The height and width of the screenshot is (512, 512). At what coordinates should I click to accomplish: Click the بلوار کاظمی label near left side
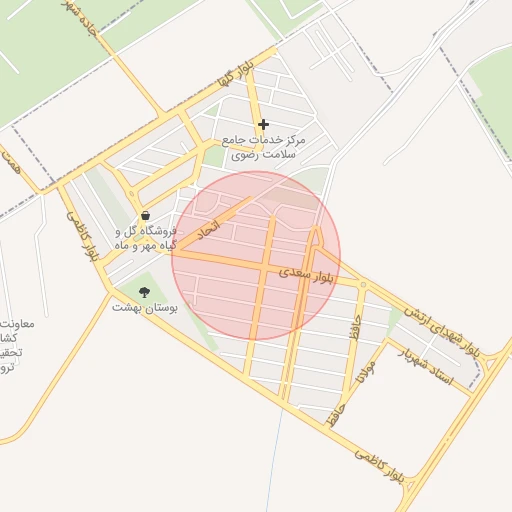pyautogui.click(x=83, y=236)
